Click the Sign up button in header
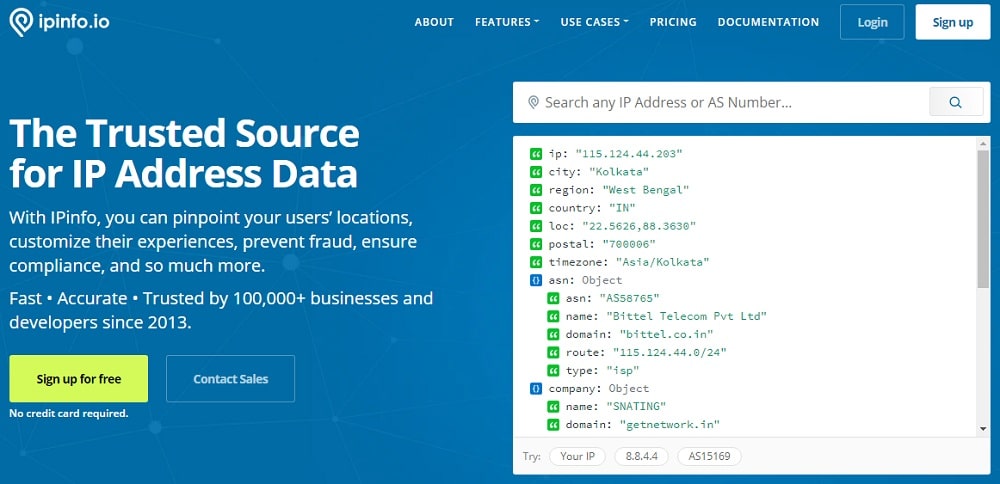This screenshot has height=484, width=1000. coord(953,22)
